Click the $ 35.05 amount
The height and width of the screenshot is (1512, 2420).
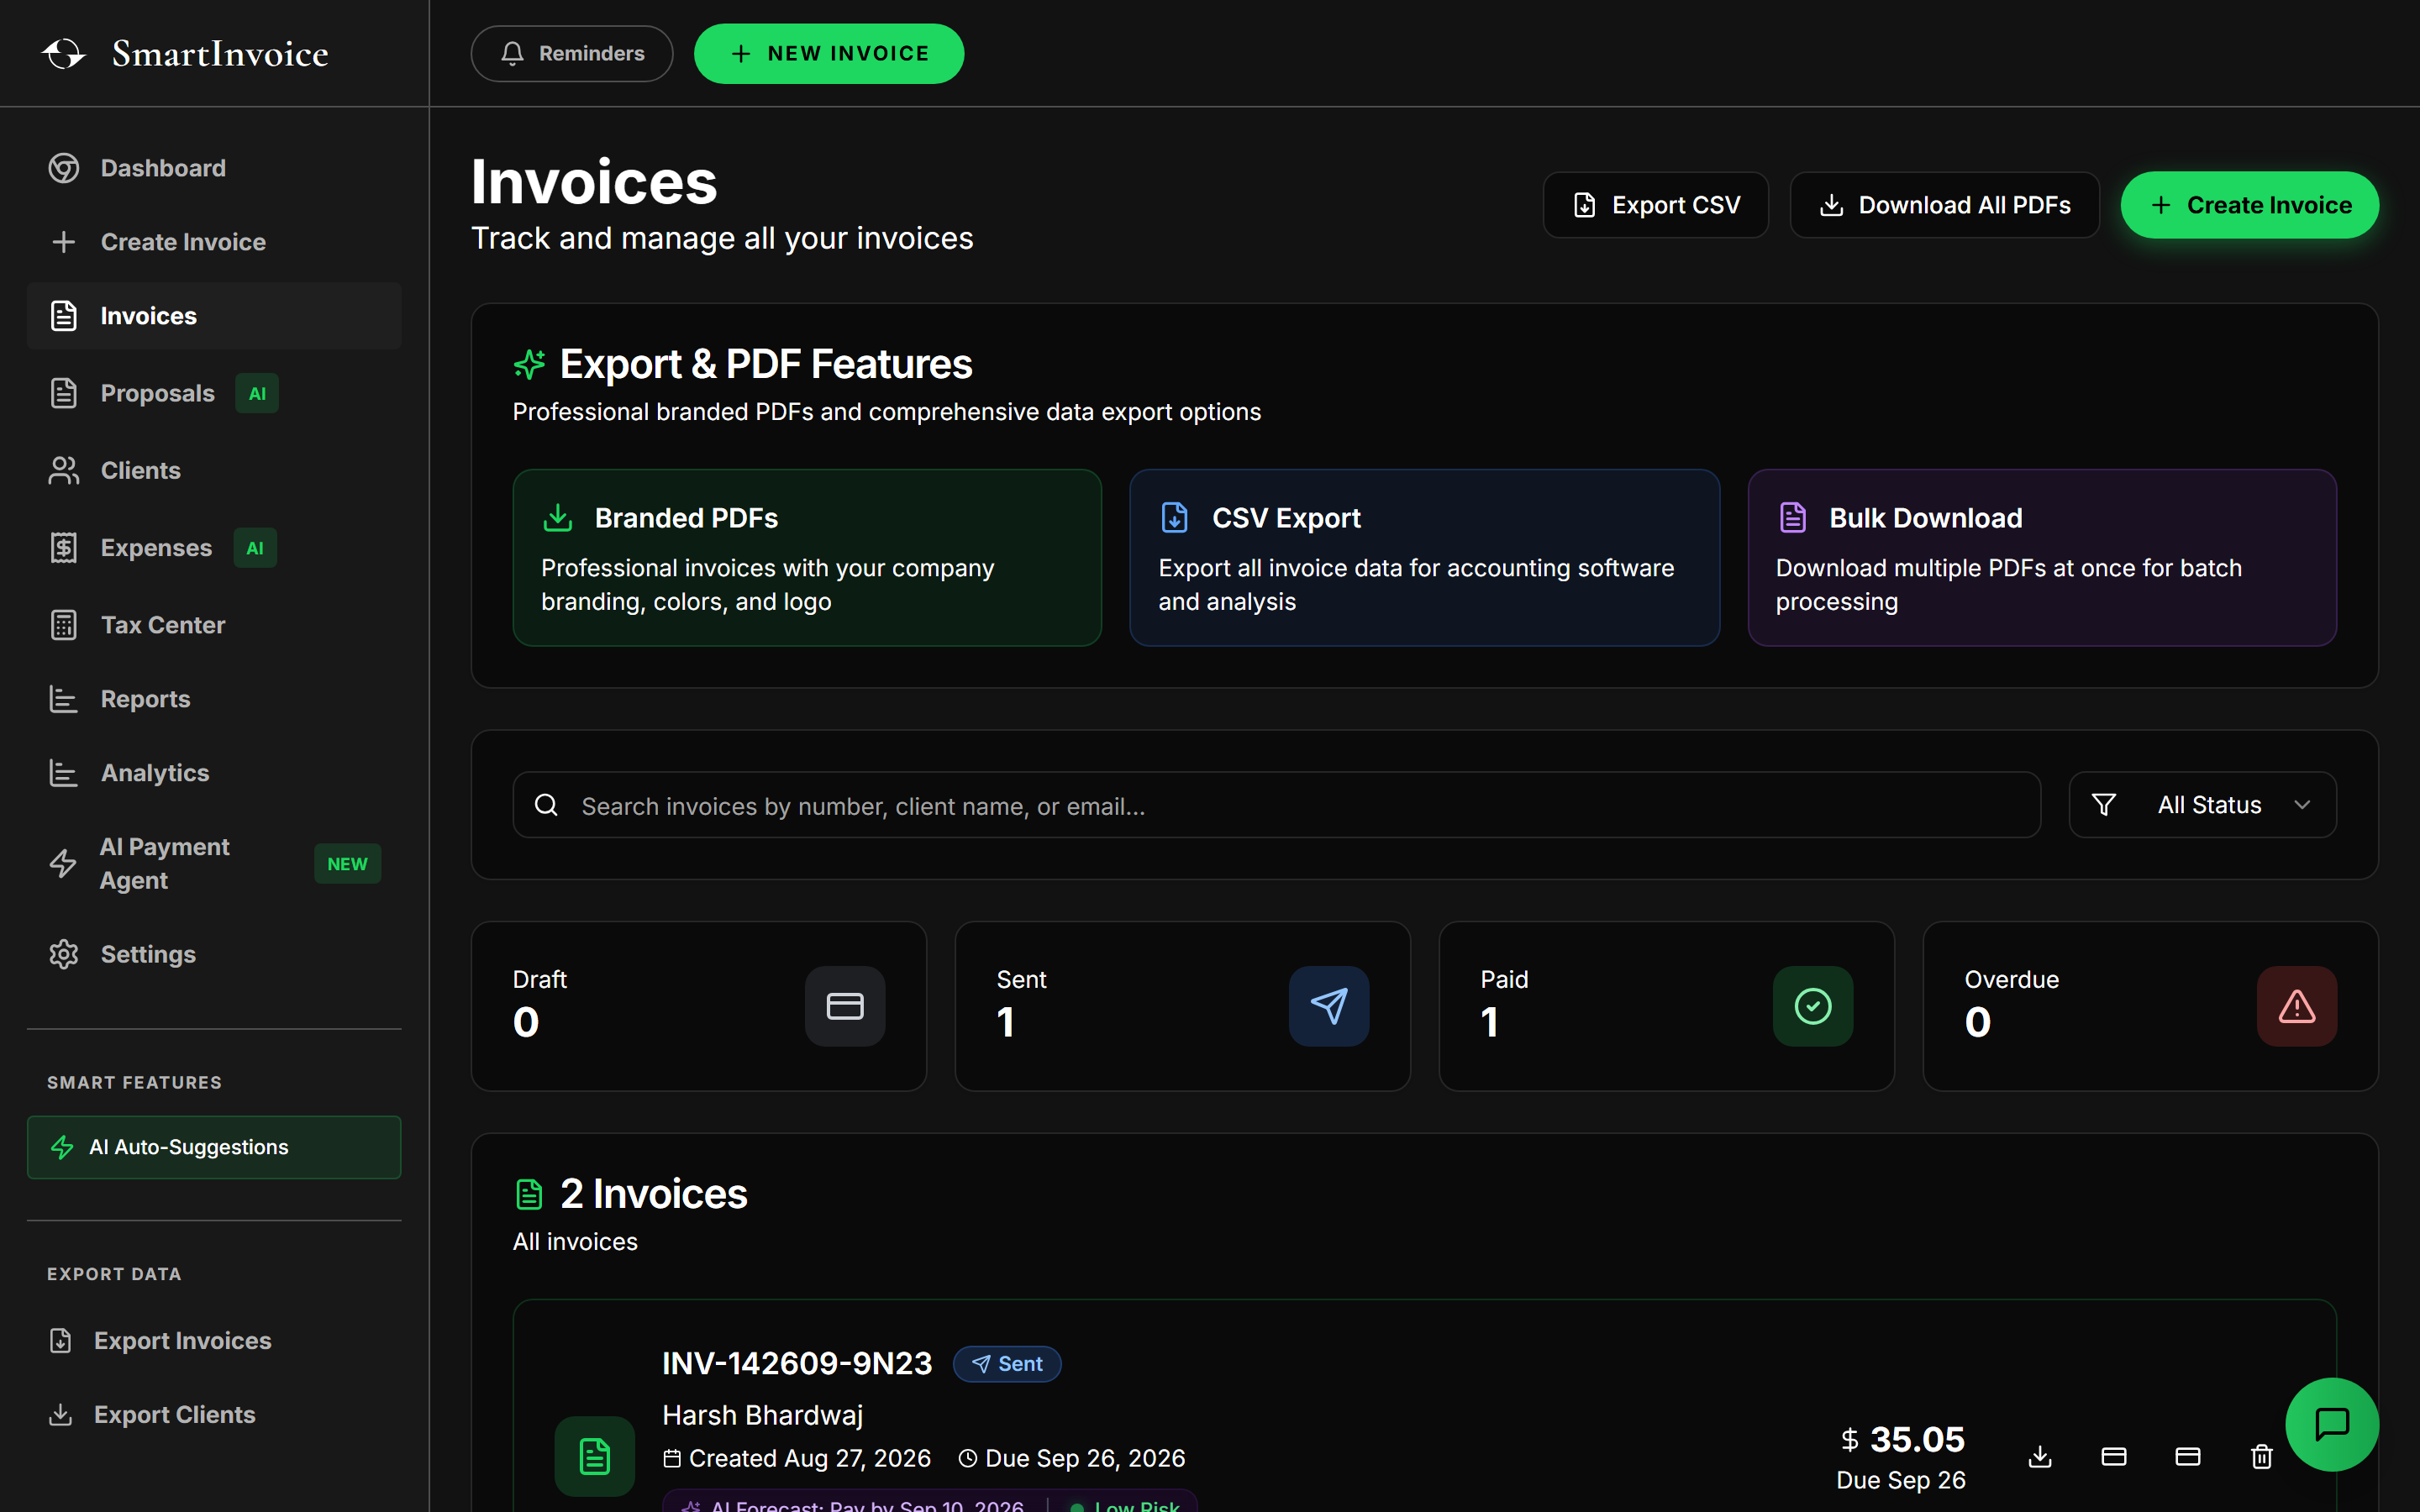[1903, 1439]
